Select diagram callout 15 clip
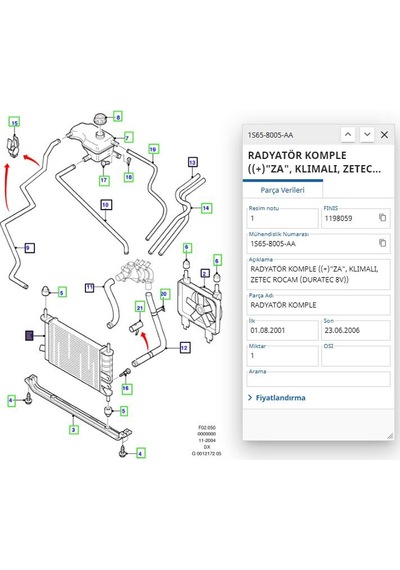Screen dimensions: 400x570 (14, 123)
